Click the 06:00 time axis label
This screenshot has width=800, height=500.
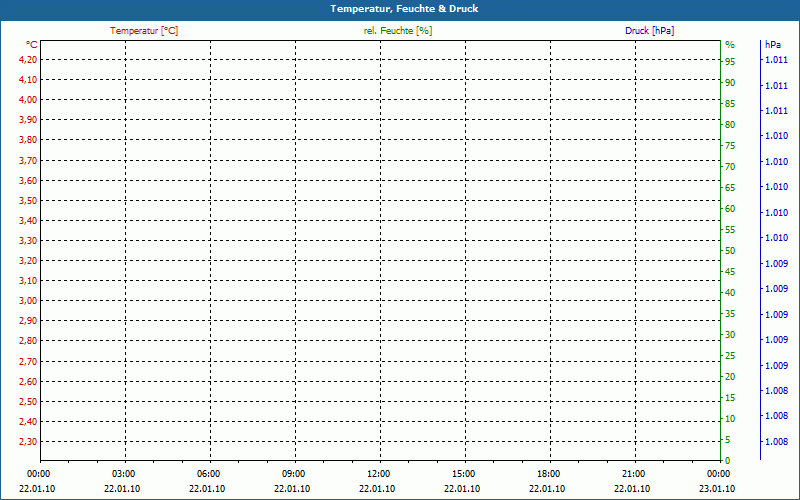pos(208,474)
